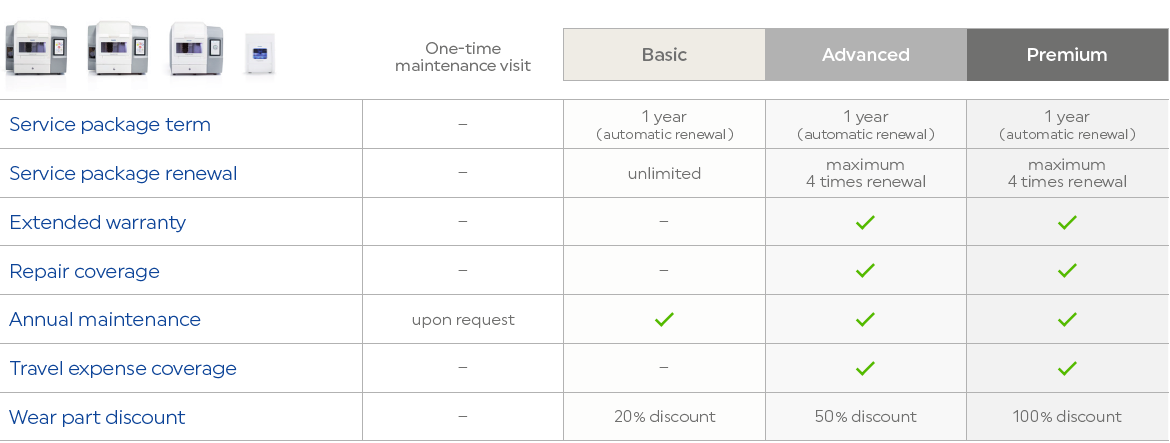The height and width of the screenshot is (443, 1170).
Task: Select the Basic package header
Action: (x=664, y=54)
